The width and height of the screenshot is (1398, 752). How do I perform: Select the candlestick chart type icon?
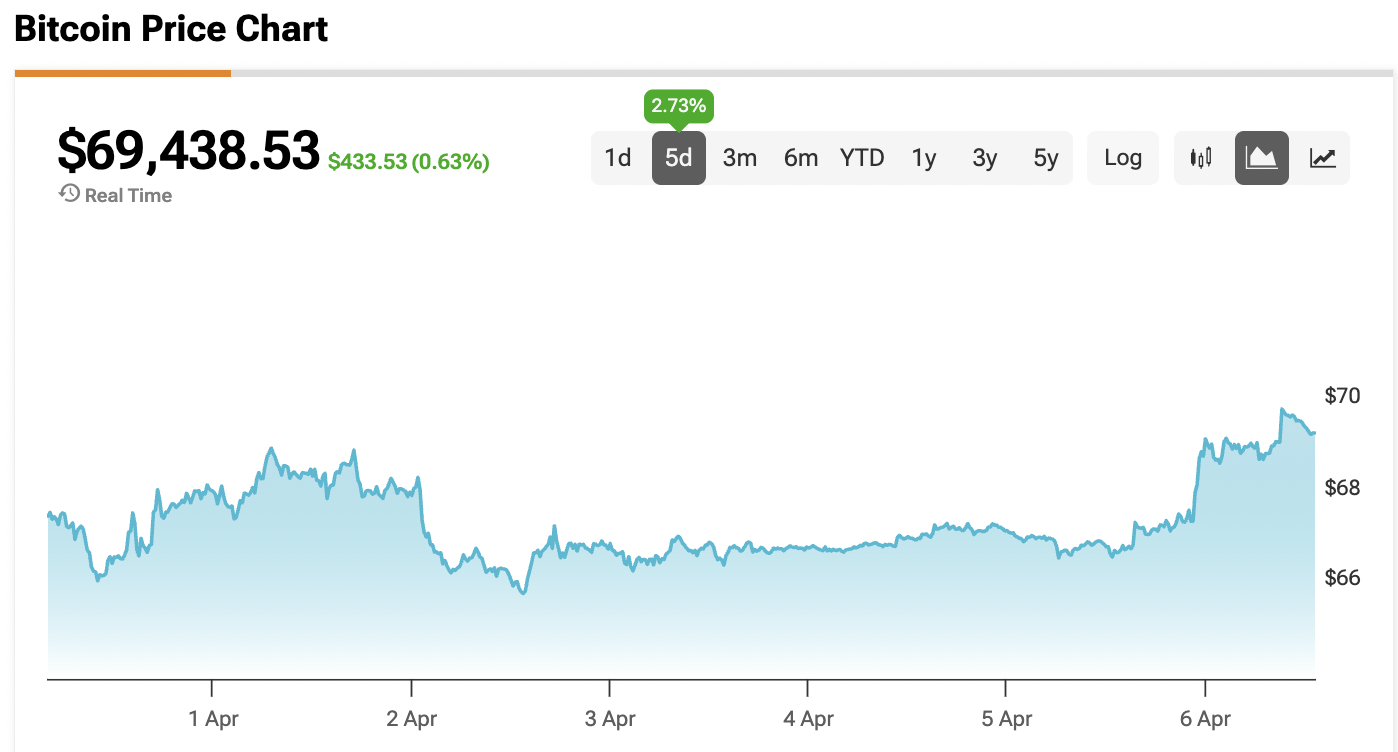pyautogui.click(x=1200, y=157)
